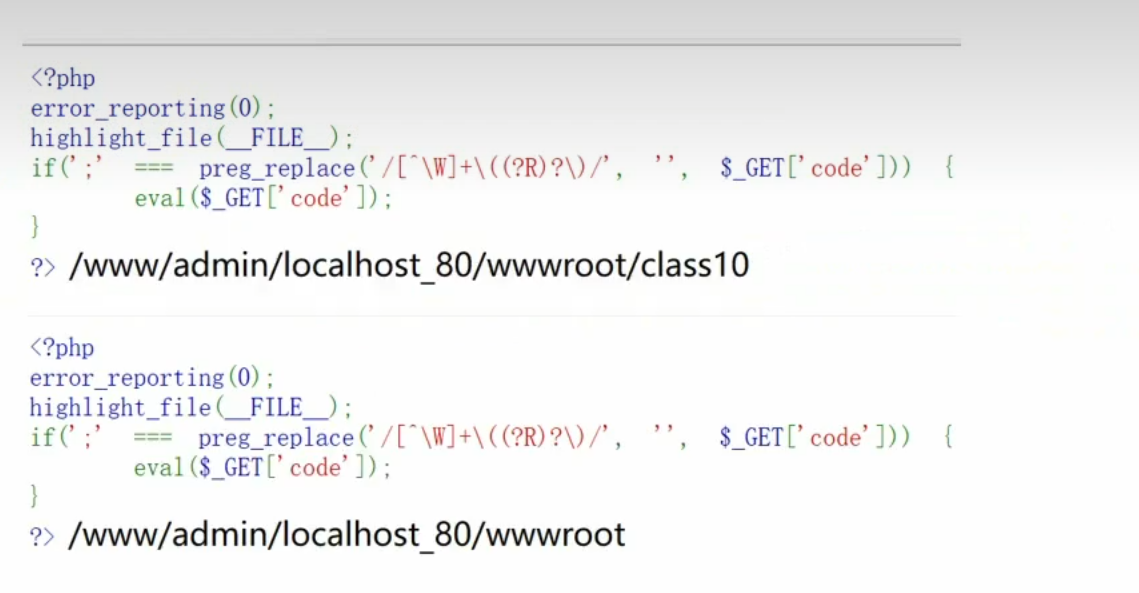Click highlight_file(__FILE__) in the second code block

pos(191,408)
